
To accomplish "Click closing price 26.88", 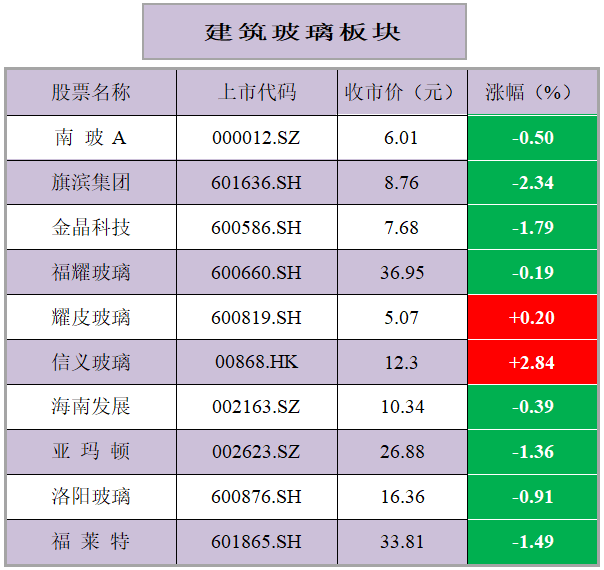I will [402, 452].
